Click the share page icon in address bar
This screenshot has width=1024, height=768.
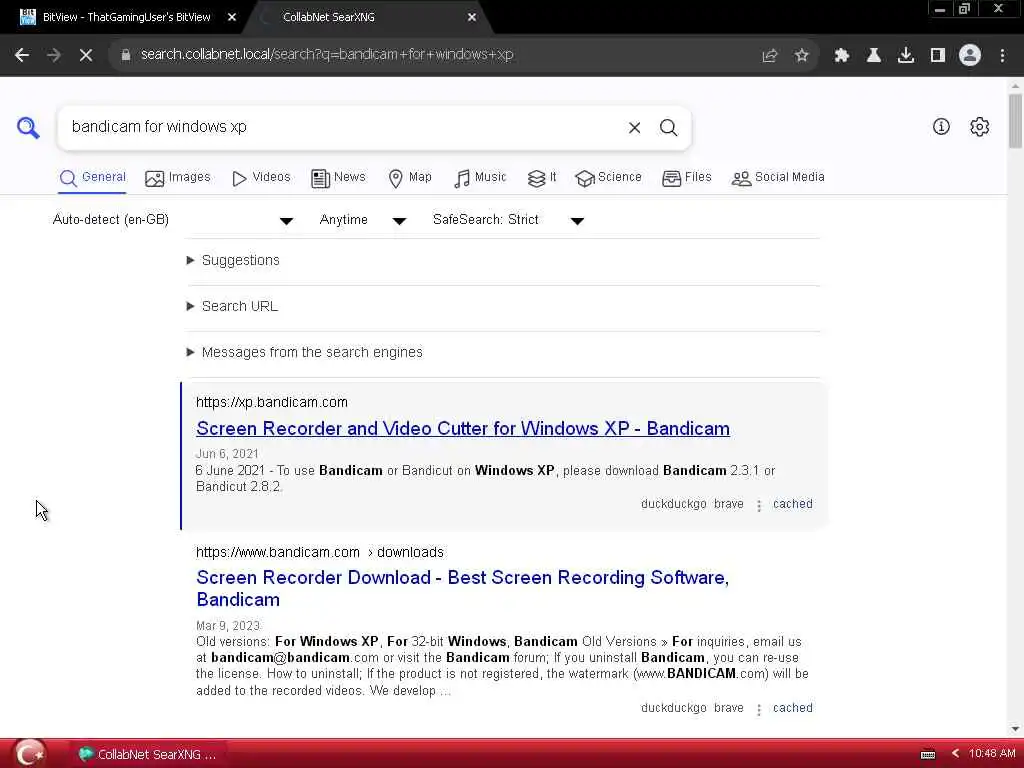coord(770,56)
